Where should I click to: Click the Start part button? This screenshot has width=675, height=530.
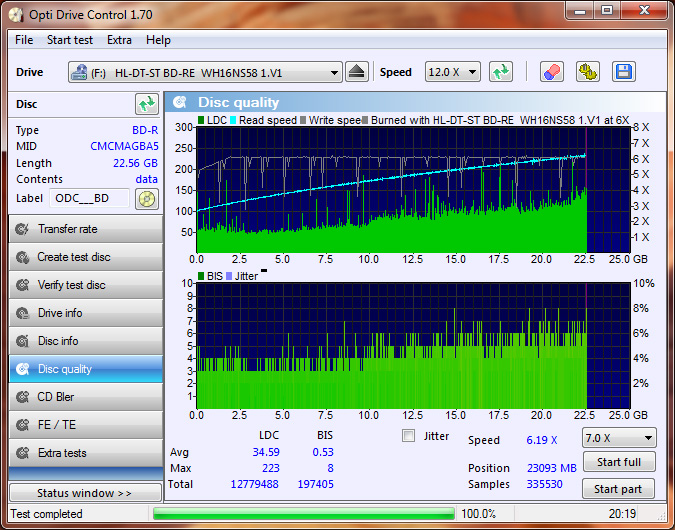pyautogui.click(x=619, y=489)
